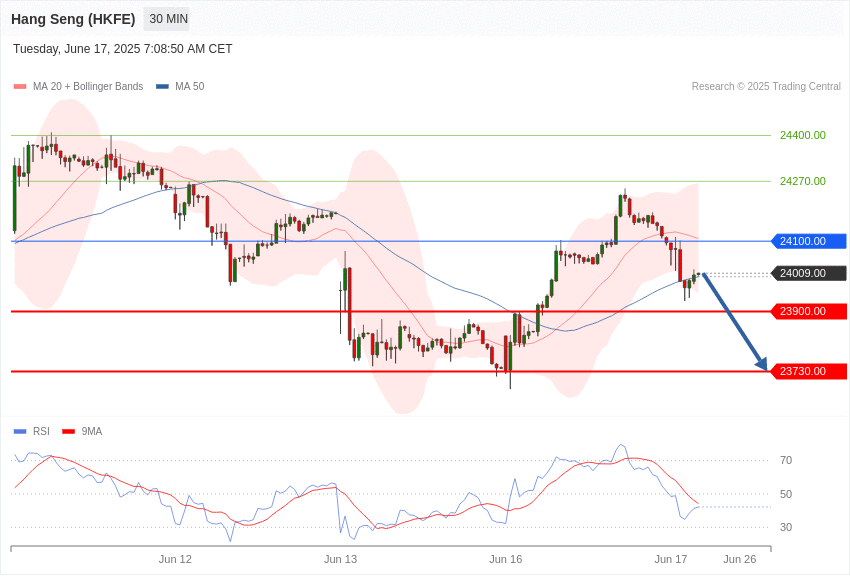Viewport: 850px width, 576px height.
Task: Click the 24400.00 resistance level label
Action: (x=802, y=135)
